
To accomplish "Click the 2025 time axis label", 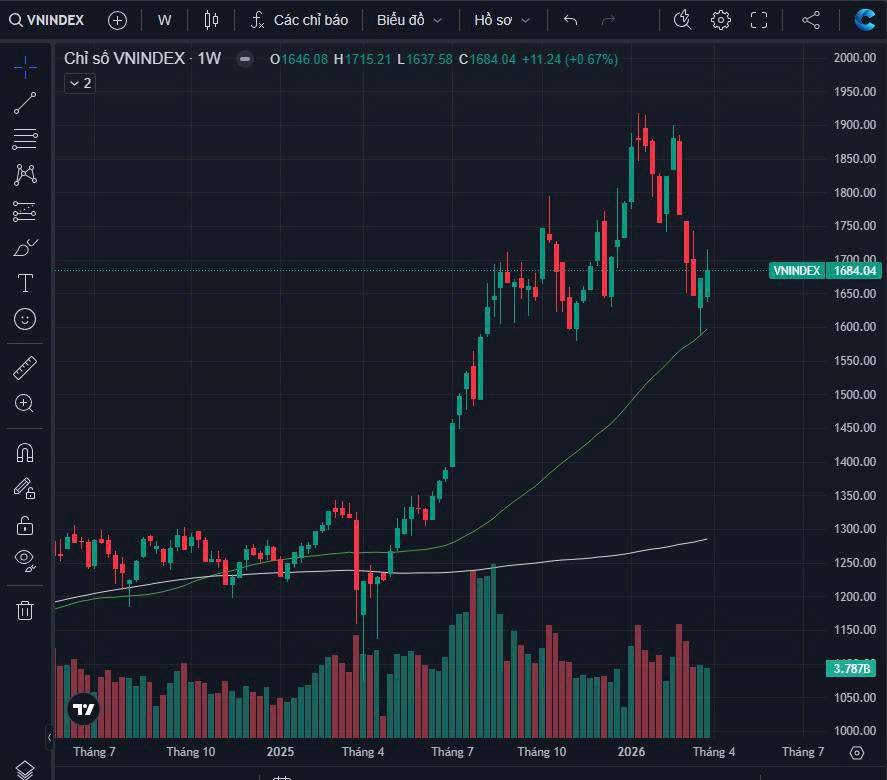I will (x=280, y=752).
